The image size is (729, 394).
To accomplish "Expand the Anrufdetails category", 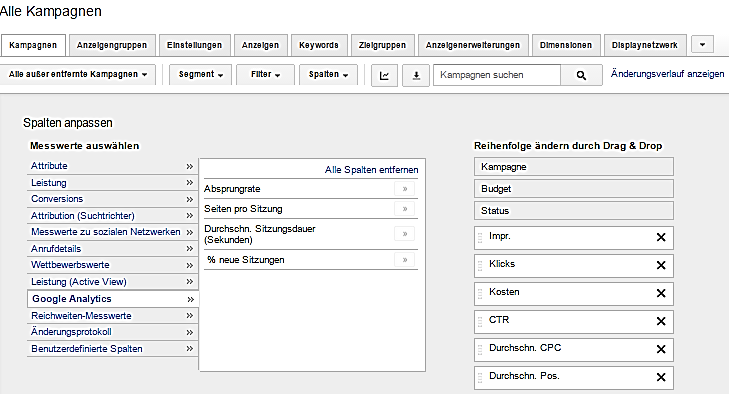I will [113, 249].
